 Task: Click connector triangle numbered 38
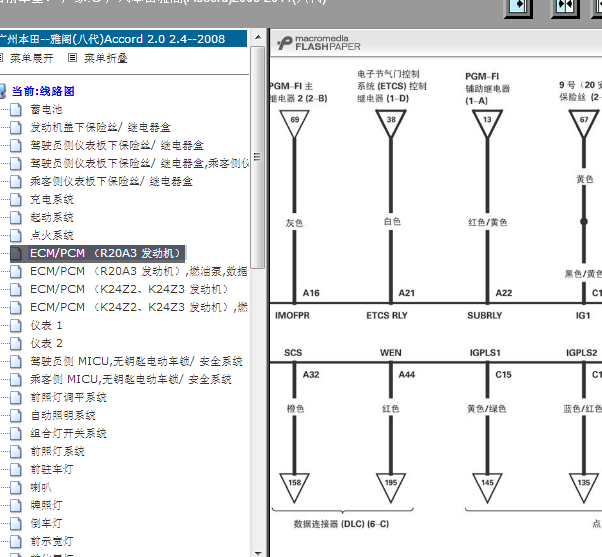(391, 124)
